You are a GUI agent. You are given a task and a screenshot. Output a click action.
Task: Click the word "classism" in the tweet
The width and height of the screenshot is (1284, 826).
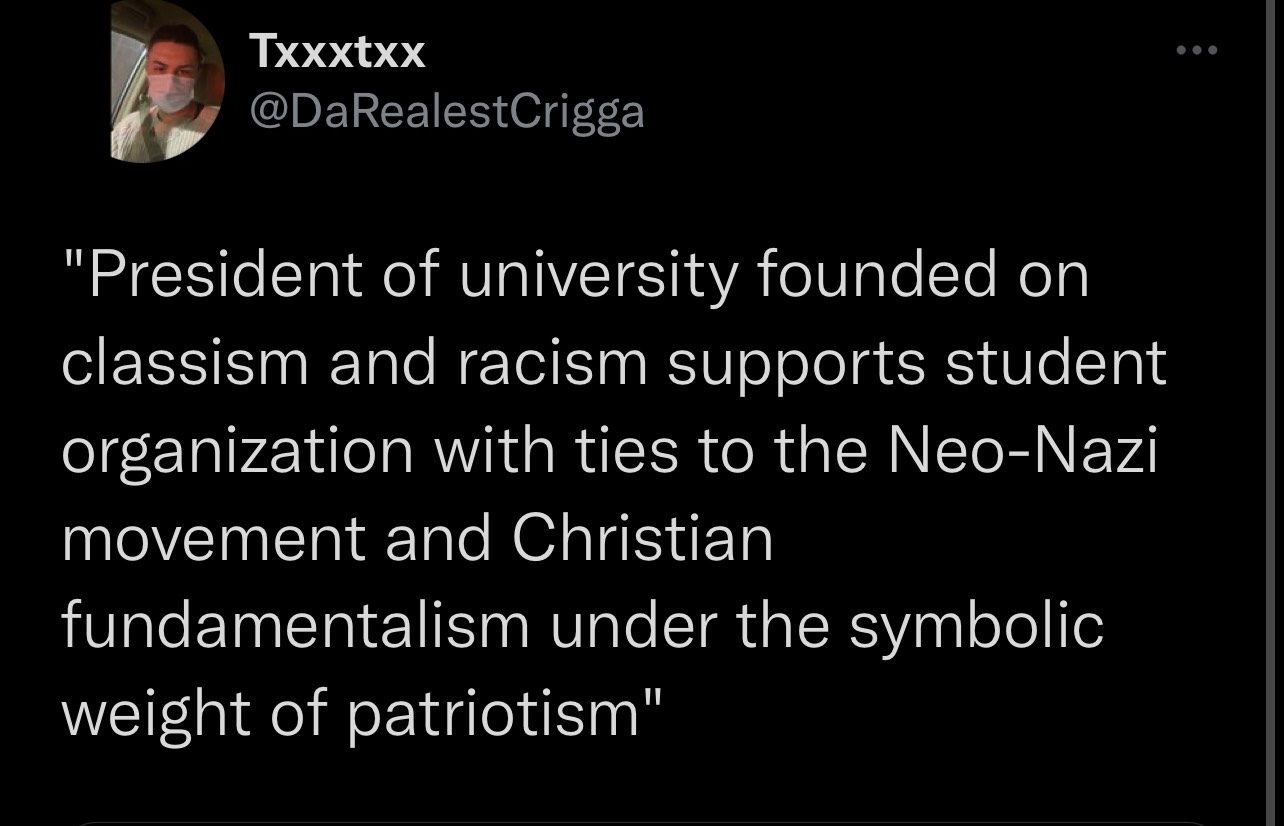click(185, 363)
